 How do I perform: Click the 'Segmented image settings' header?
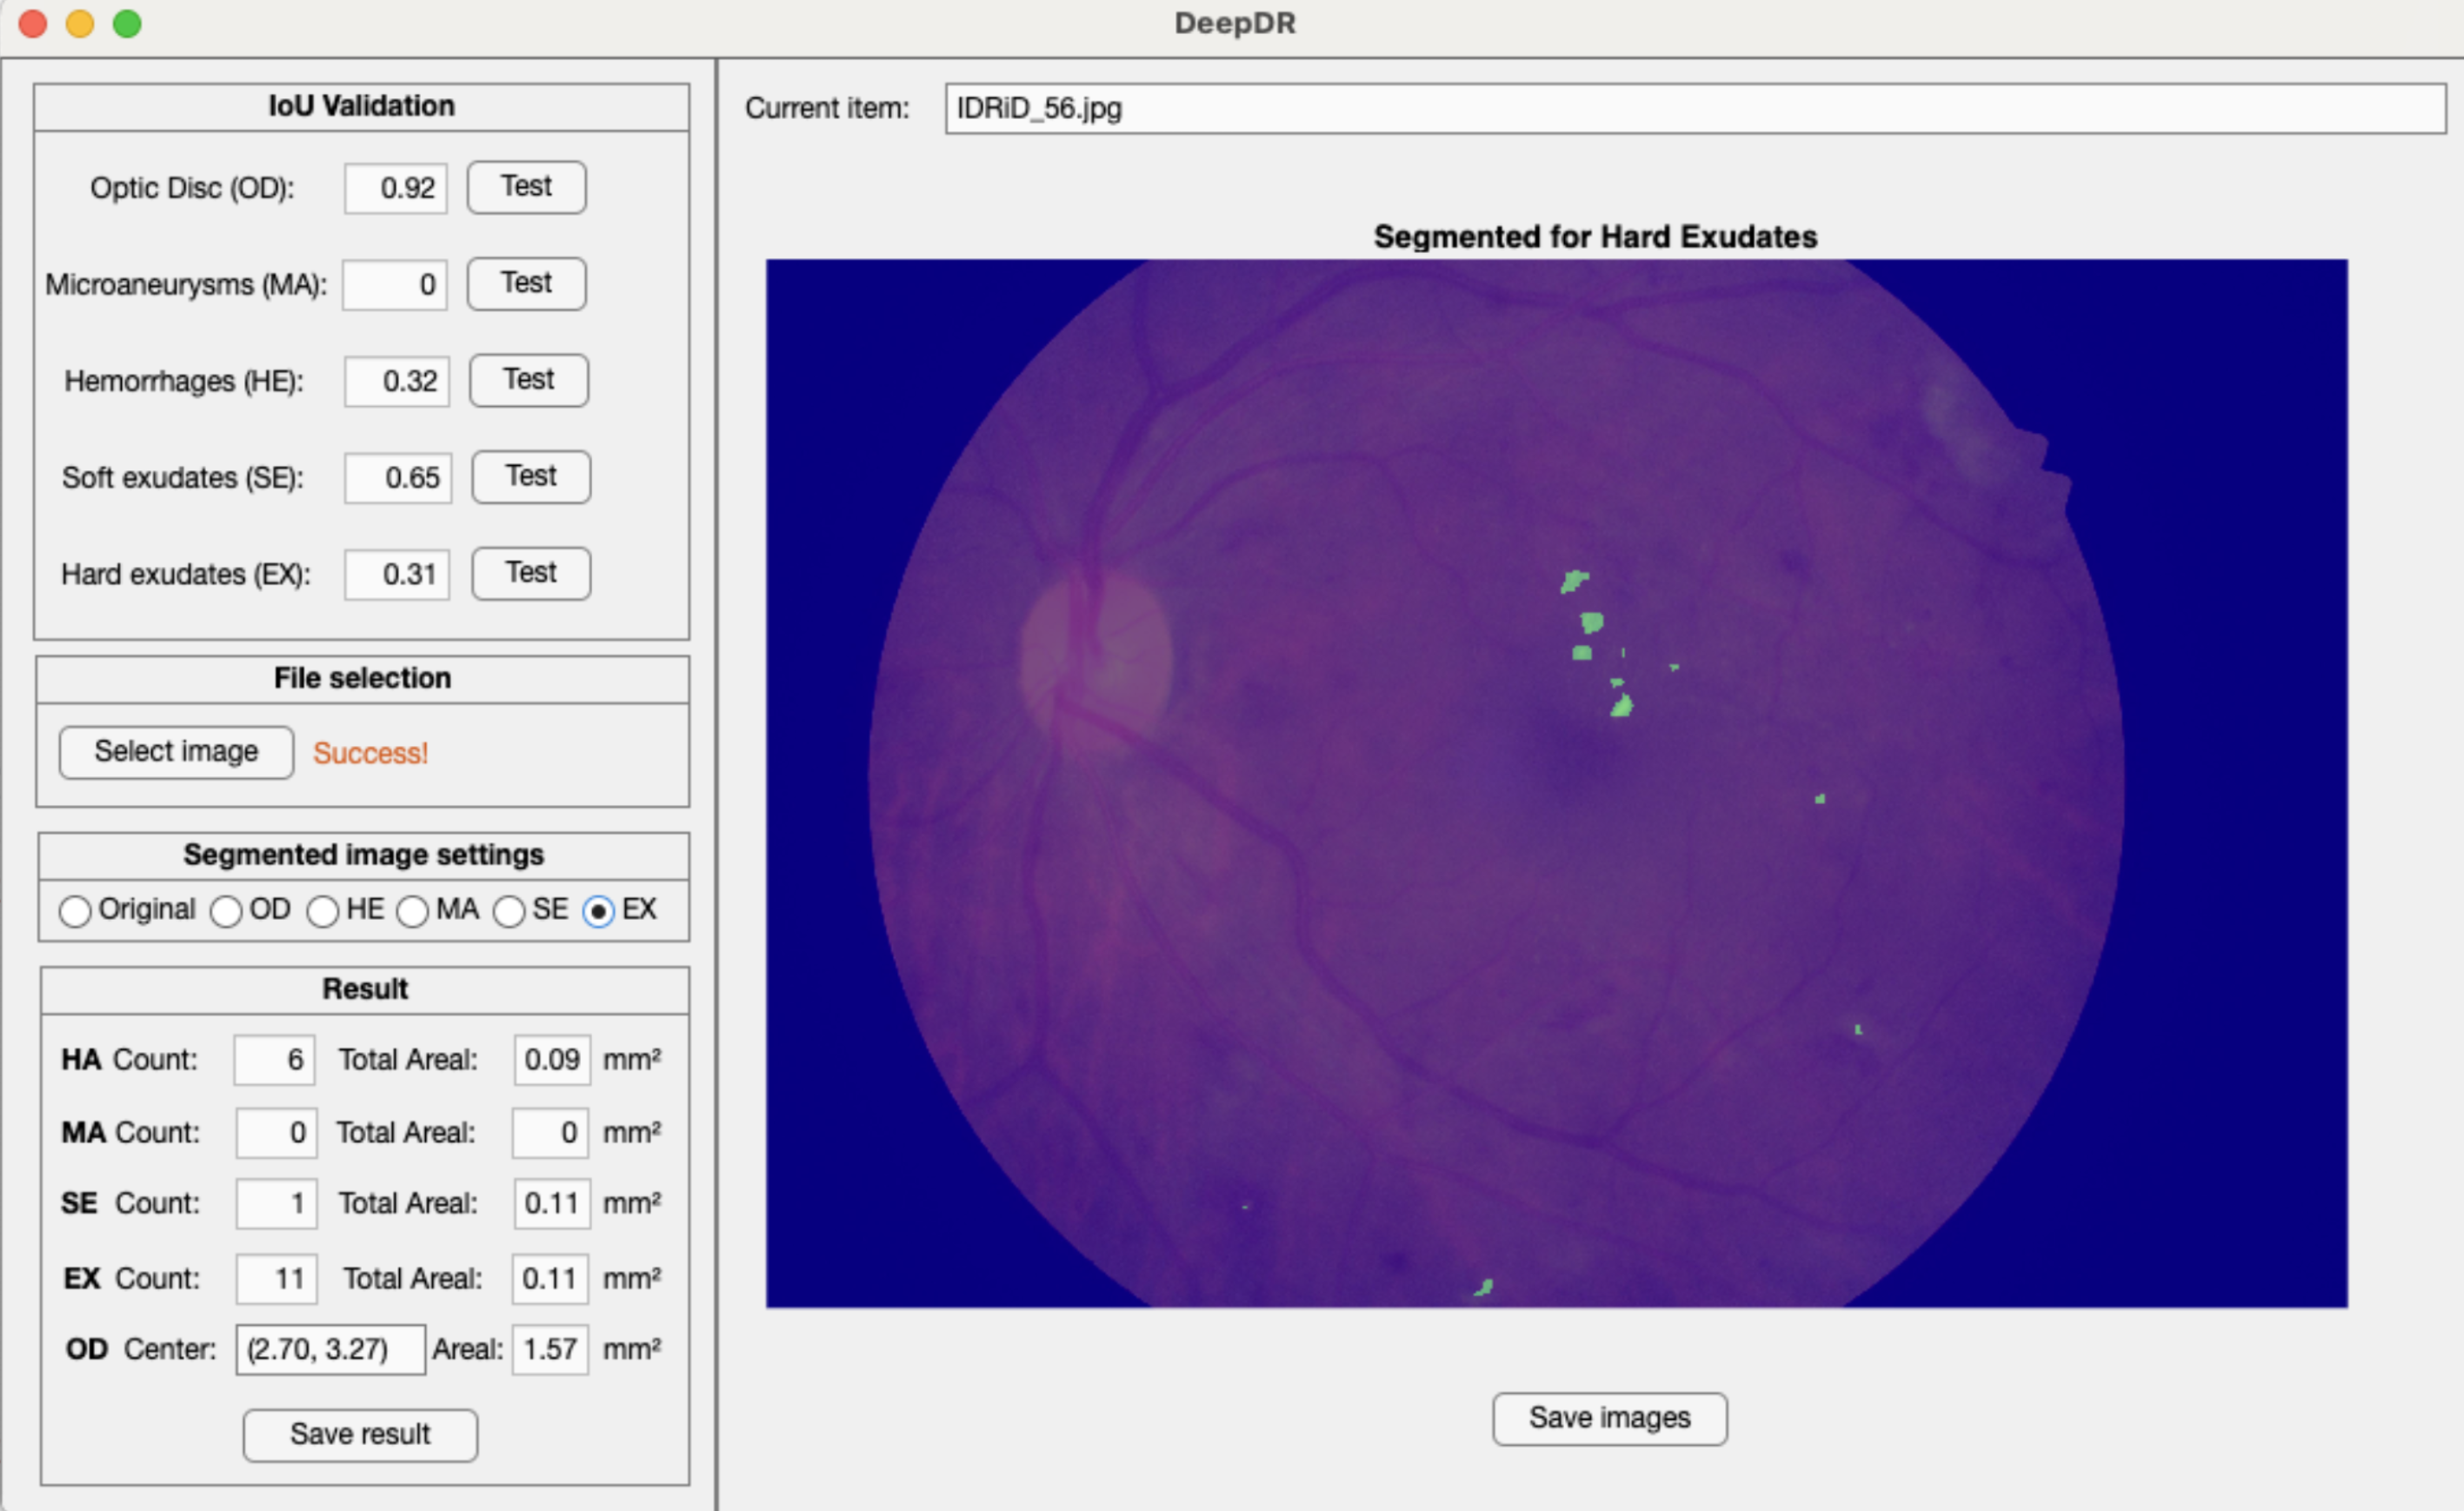coord(363,855)
